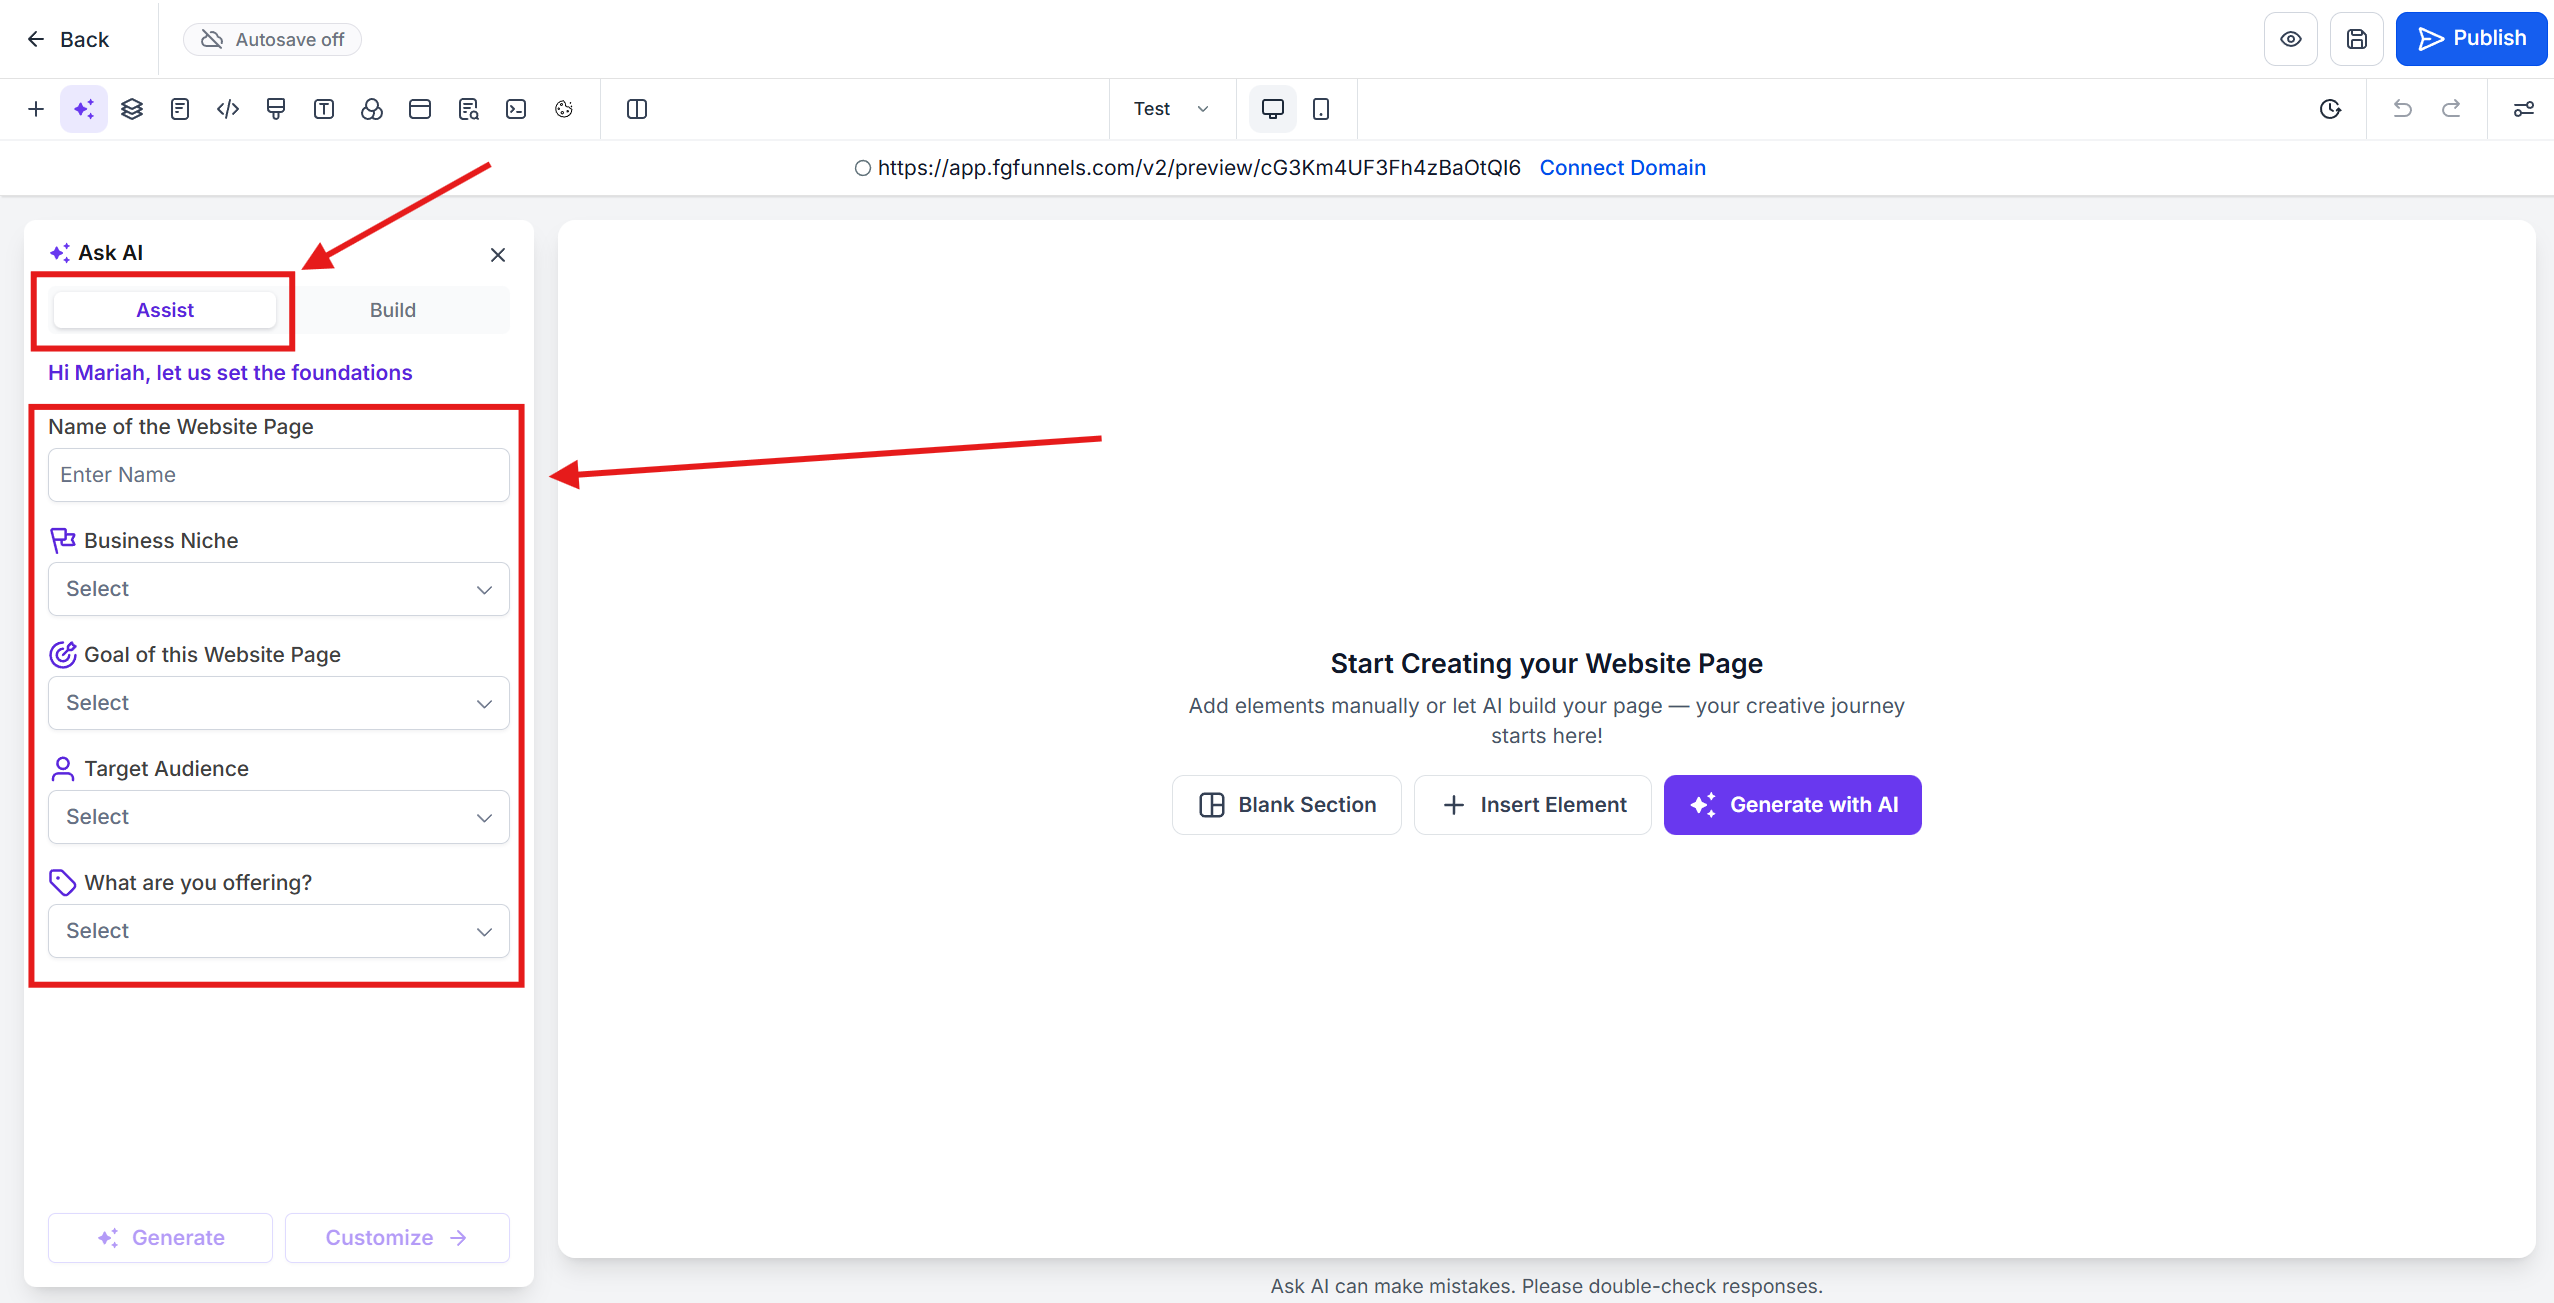Viewport: 2554px width, 1303px height.
Task: Open the layers panel icon
Action: (x=132, y=109)
